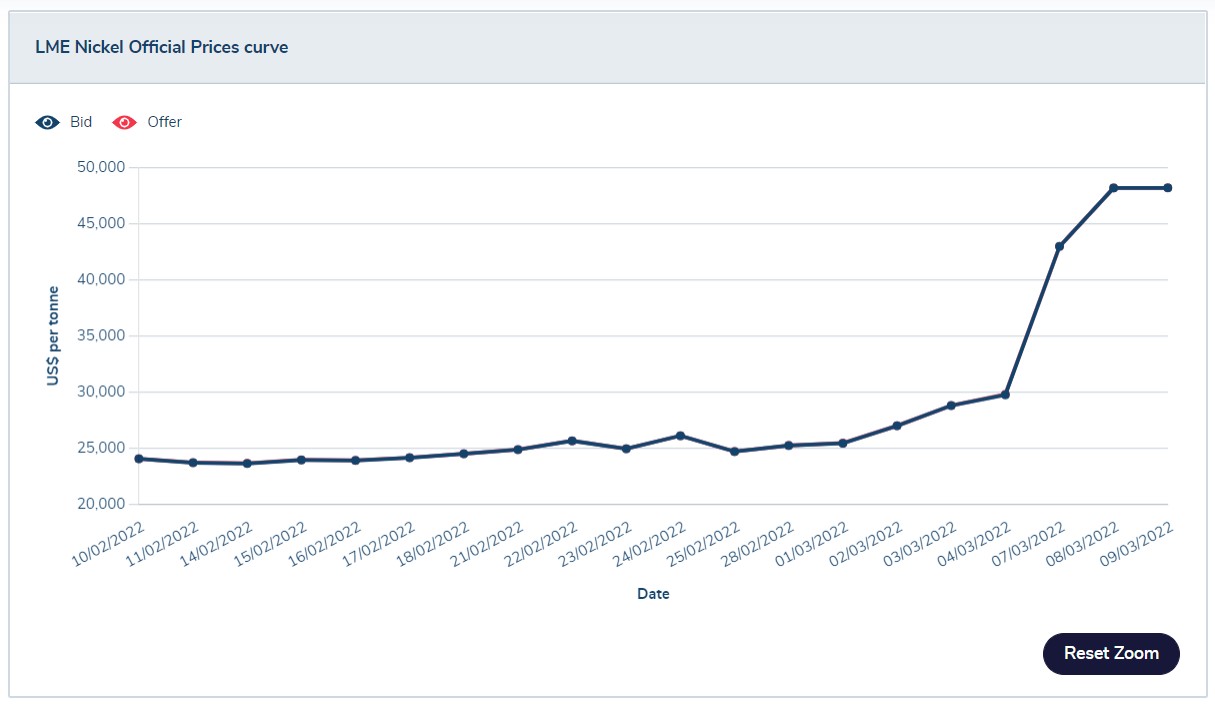Select the 17/02/2022 data point
1215x705 pixels.
[x=409, y=457]
